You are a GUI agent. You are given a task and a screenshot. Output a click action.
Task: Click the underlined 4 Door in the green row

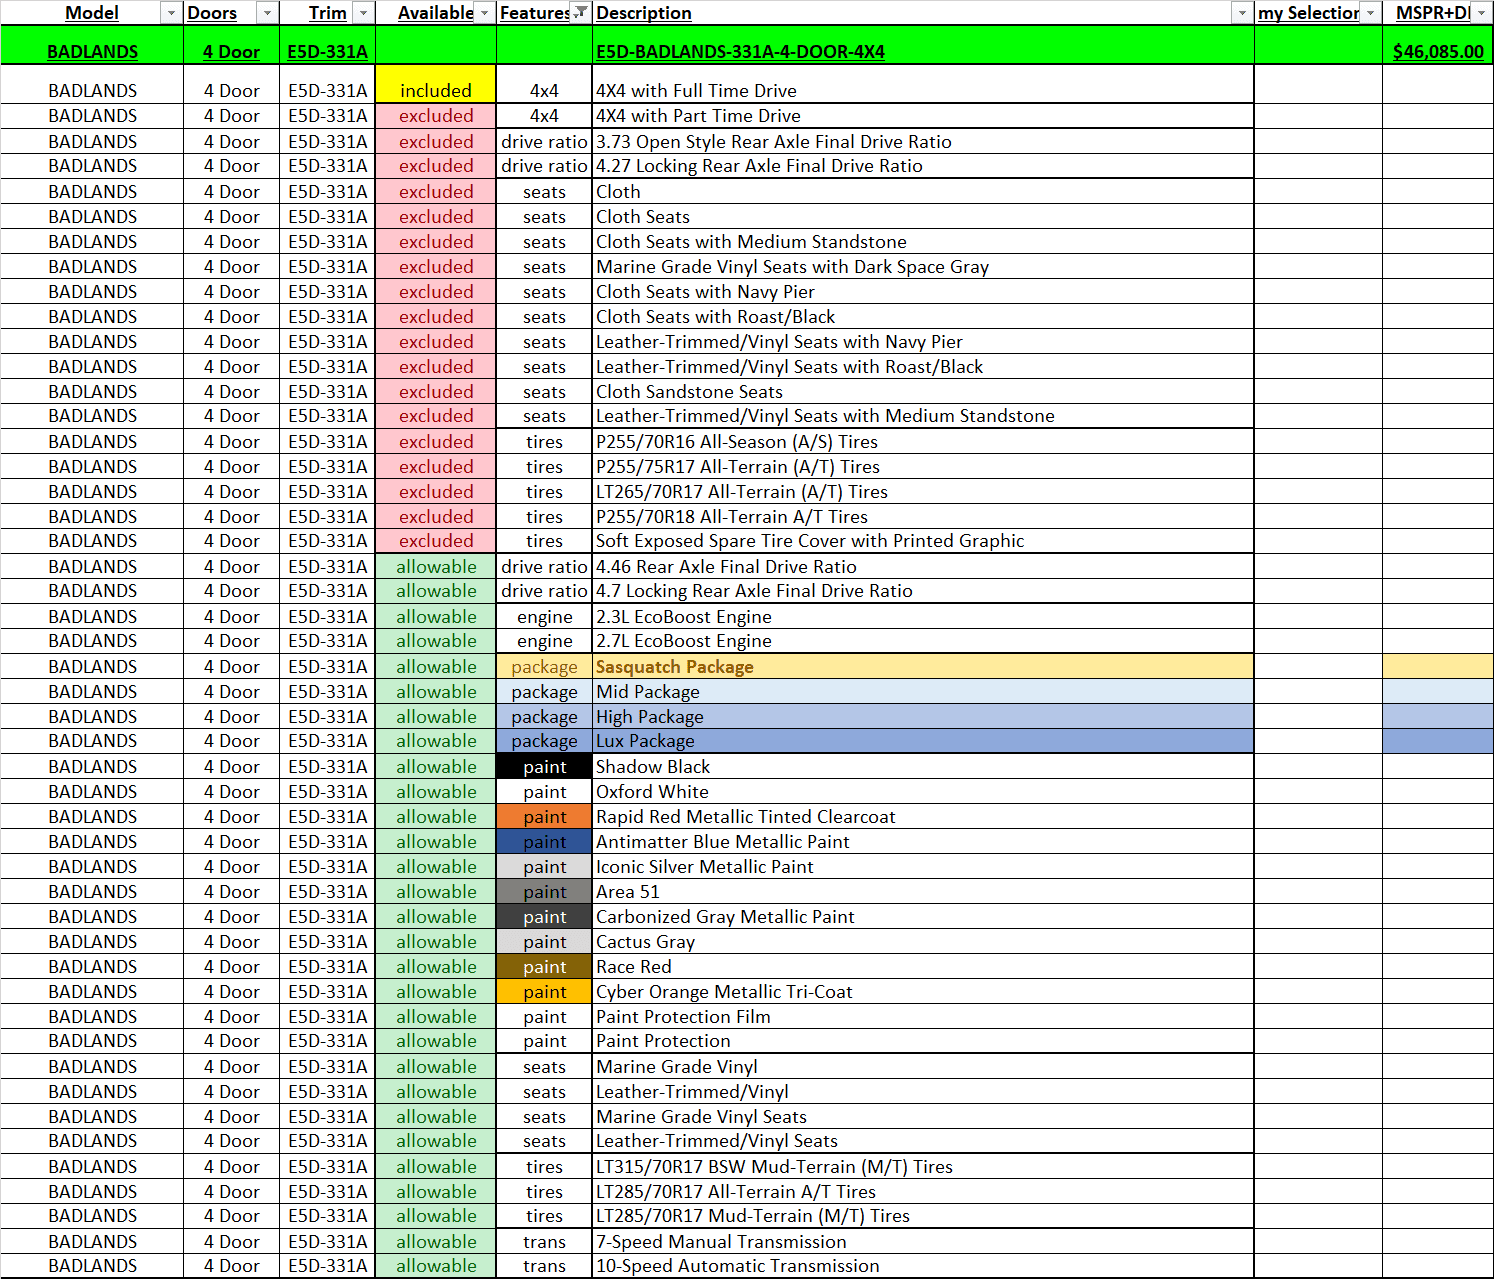tap(231, 52)
